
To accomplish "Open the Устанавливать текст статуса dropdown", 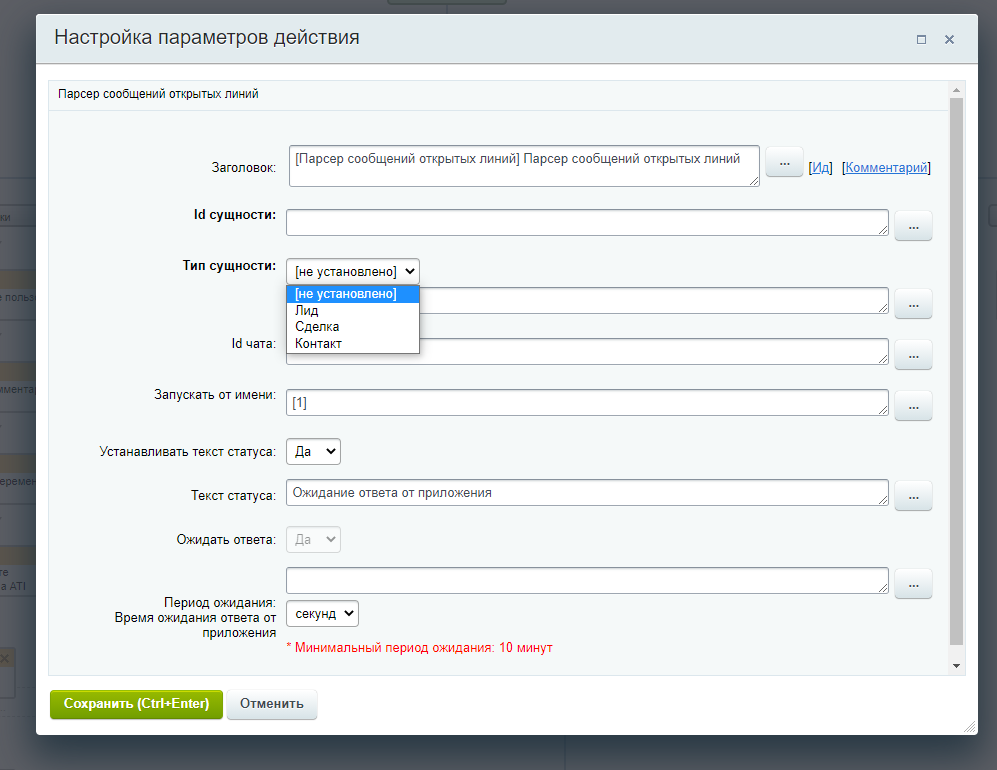I will [x=313, y=452].
